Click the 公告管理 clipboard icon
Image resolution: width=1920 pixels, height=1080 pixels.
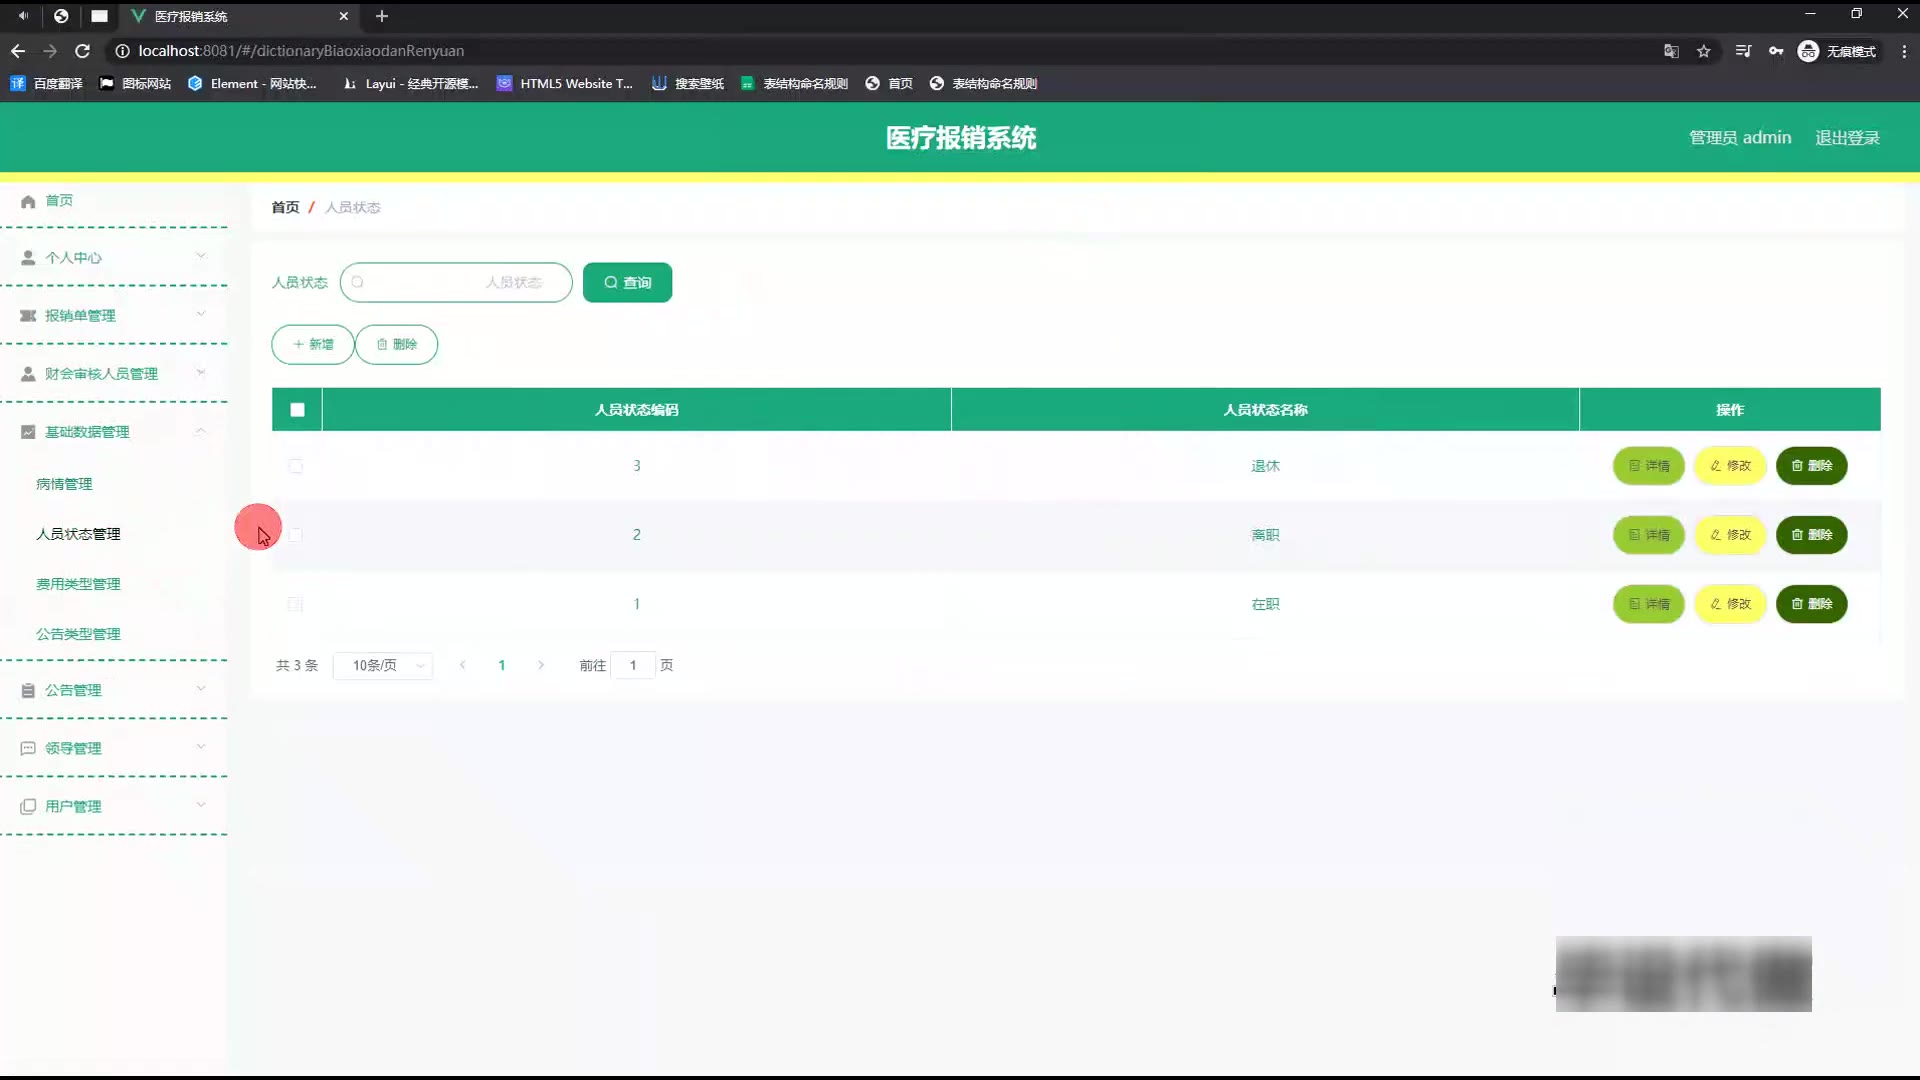pyautogui.click(x=28, y=691)
